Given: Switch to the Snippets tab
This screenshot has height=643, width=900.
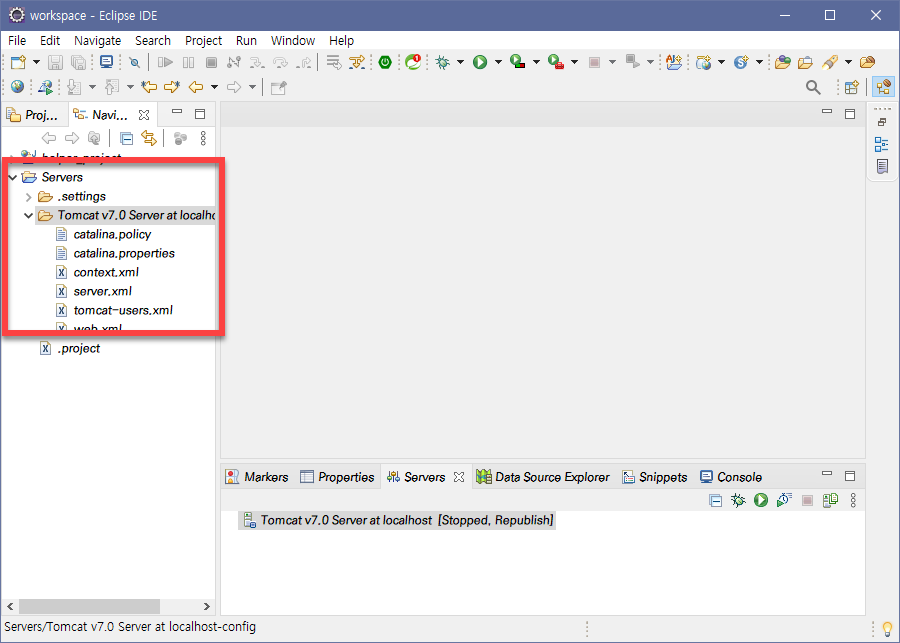Looking at the screenshot, I should [655, 477].
